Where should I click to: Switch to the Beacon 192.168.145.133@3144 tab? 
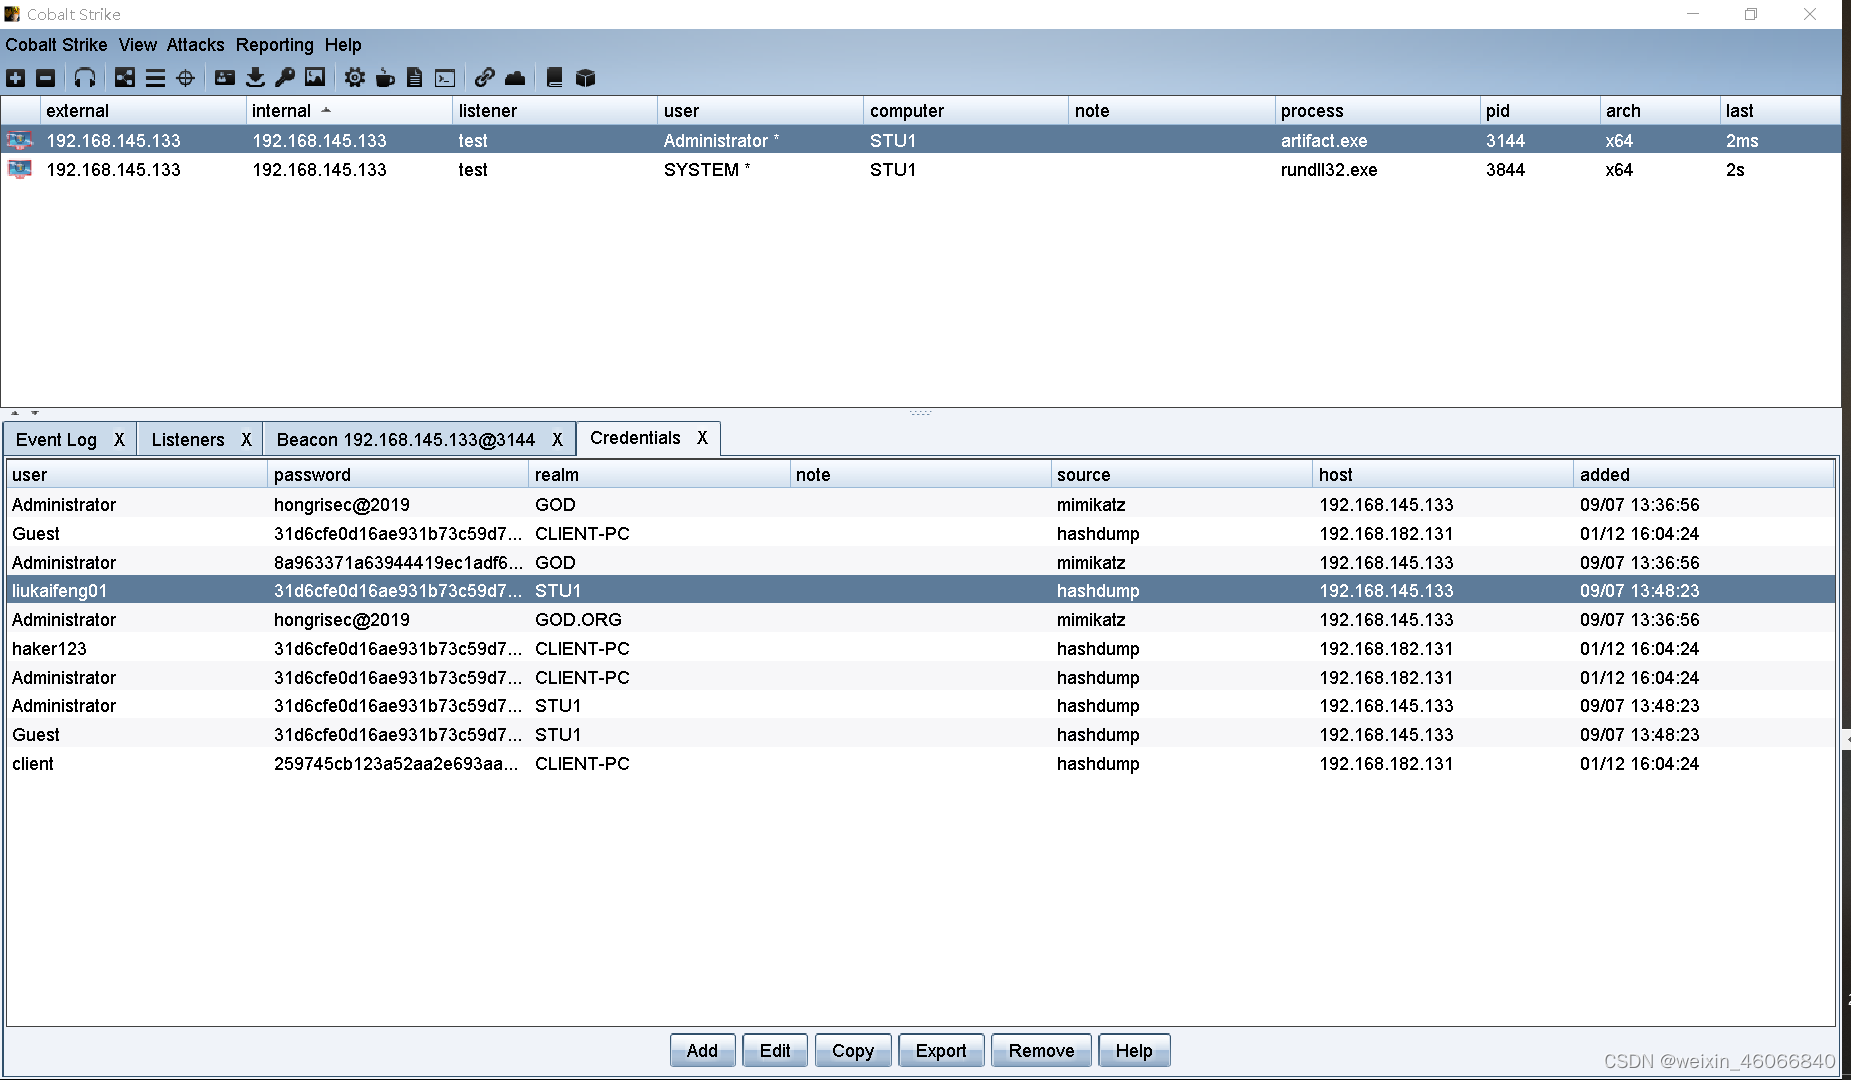click(406, 440)
